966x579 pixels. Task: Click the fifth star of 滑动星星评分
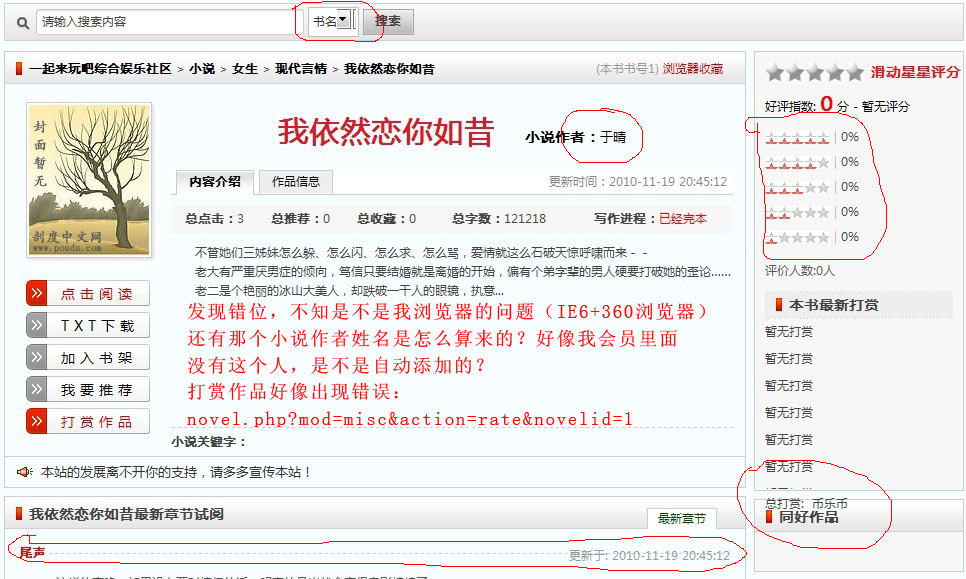point(854,73)
